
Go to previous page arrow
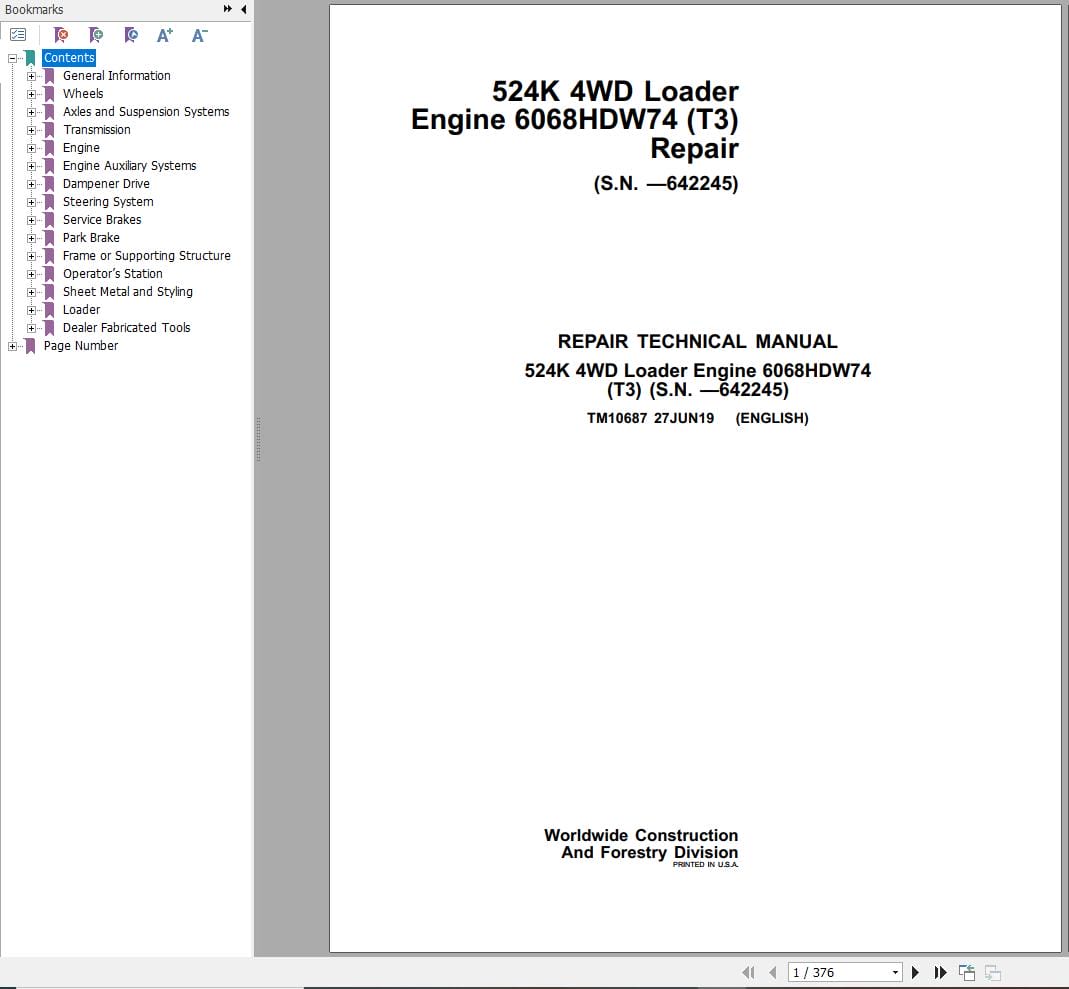(772, 973)
